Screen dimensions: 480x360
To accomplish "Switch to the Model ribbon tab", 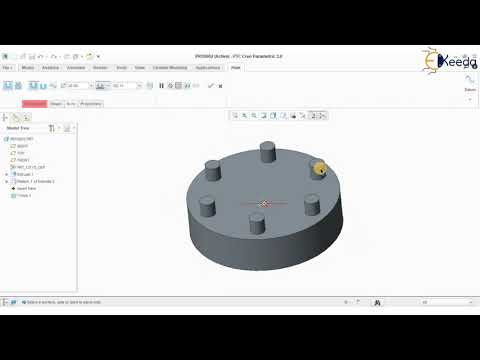I will click(x=28, y=68).
